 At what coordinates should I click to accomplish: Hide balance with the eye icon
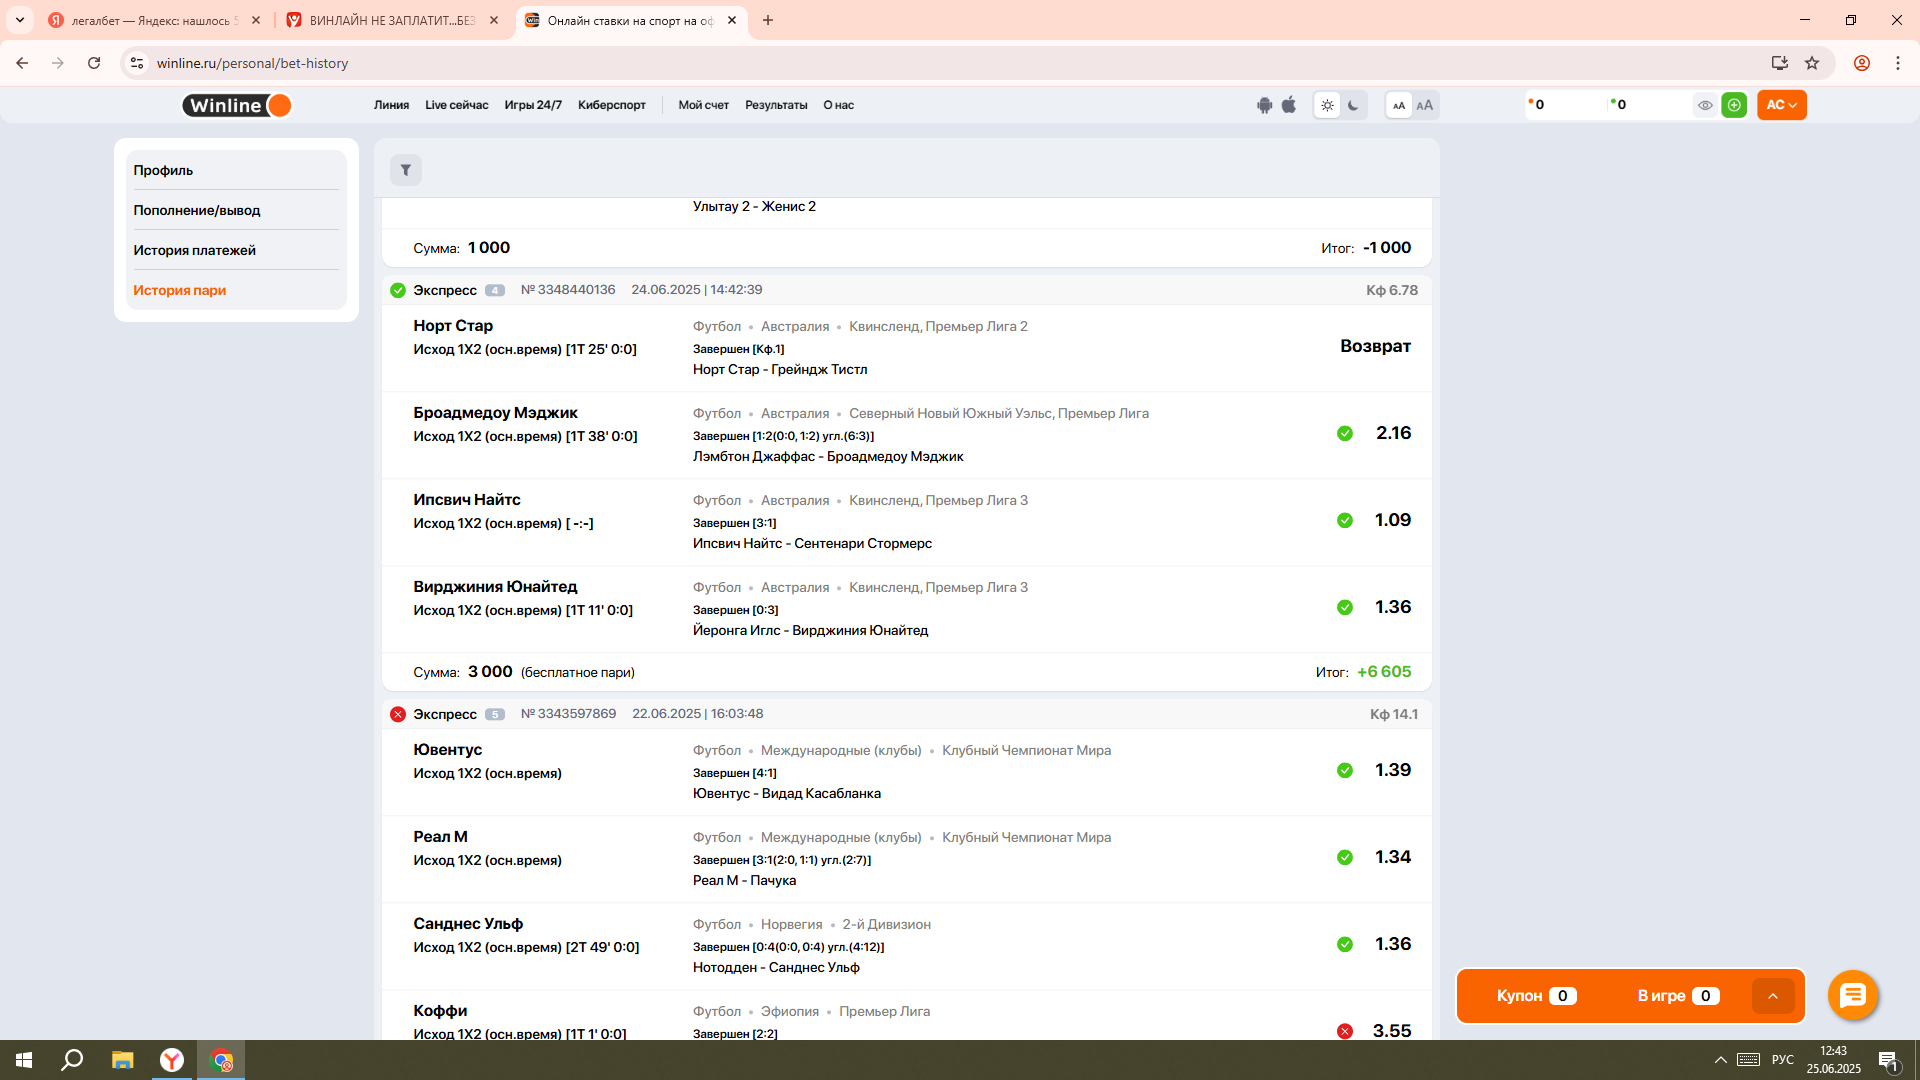coord(1705,105)
